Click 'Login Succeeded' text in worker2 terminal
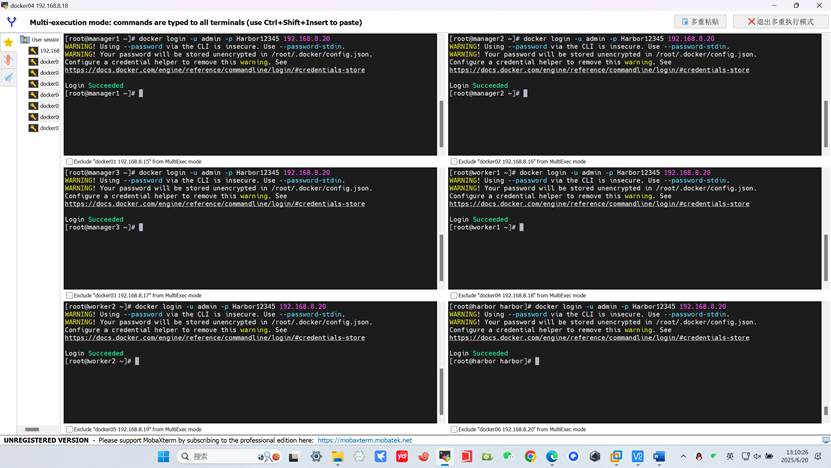 [94, 354]
